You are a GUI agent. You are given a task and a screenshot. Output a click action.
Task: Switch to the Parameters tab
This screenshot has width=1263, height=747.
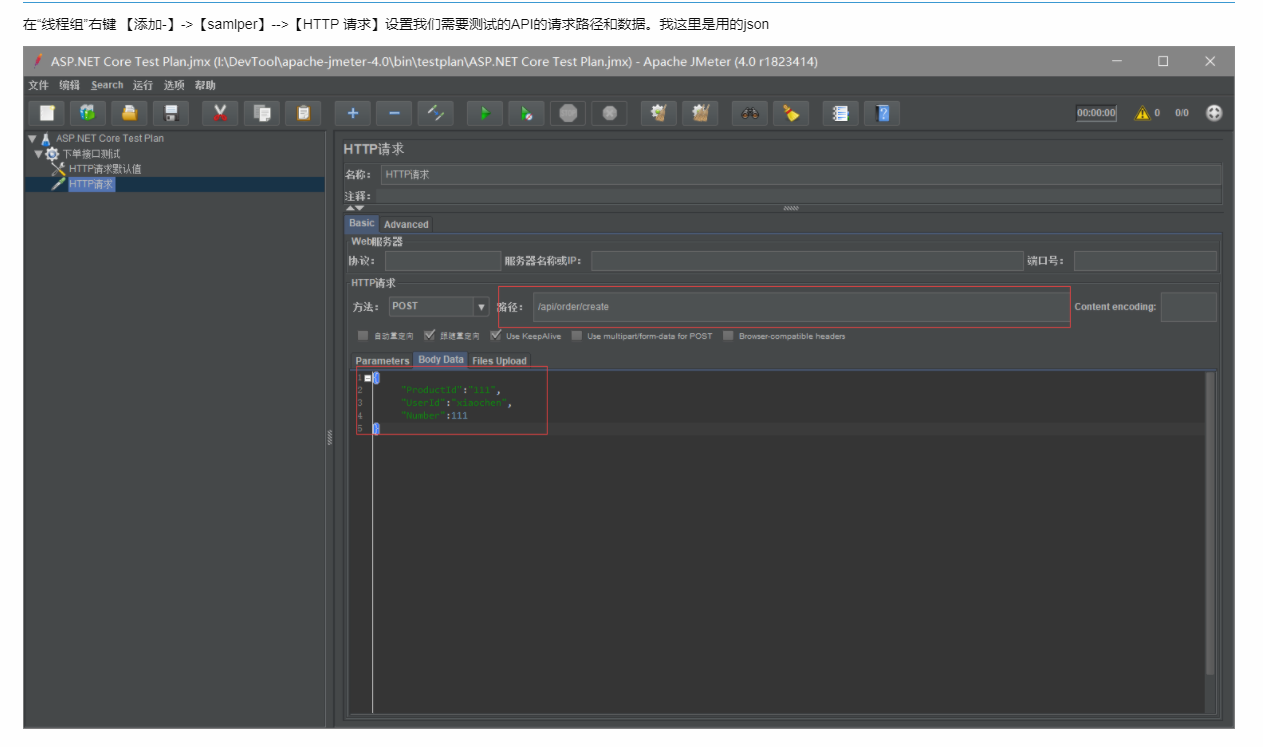pyautogui.click(x=382, y=361)
